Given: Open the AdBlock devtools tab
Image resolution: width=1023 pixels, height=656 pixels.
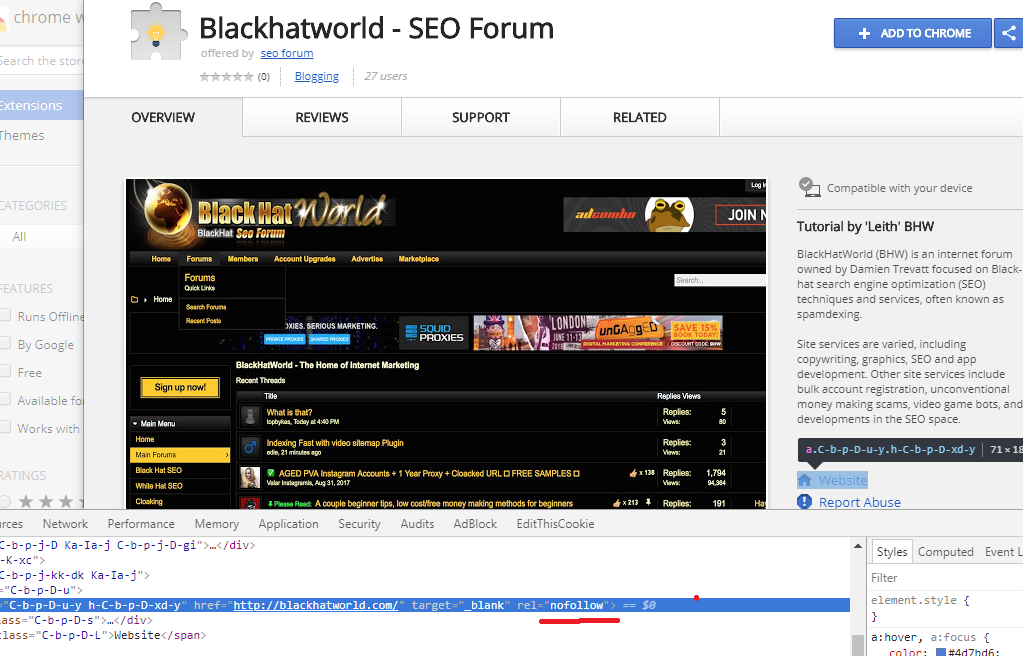Looking at the screenshot, I should (475, 523).
